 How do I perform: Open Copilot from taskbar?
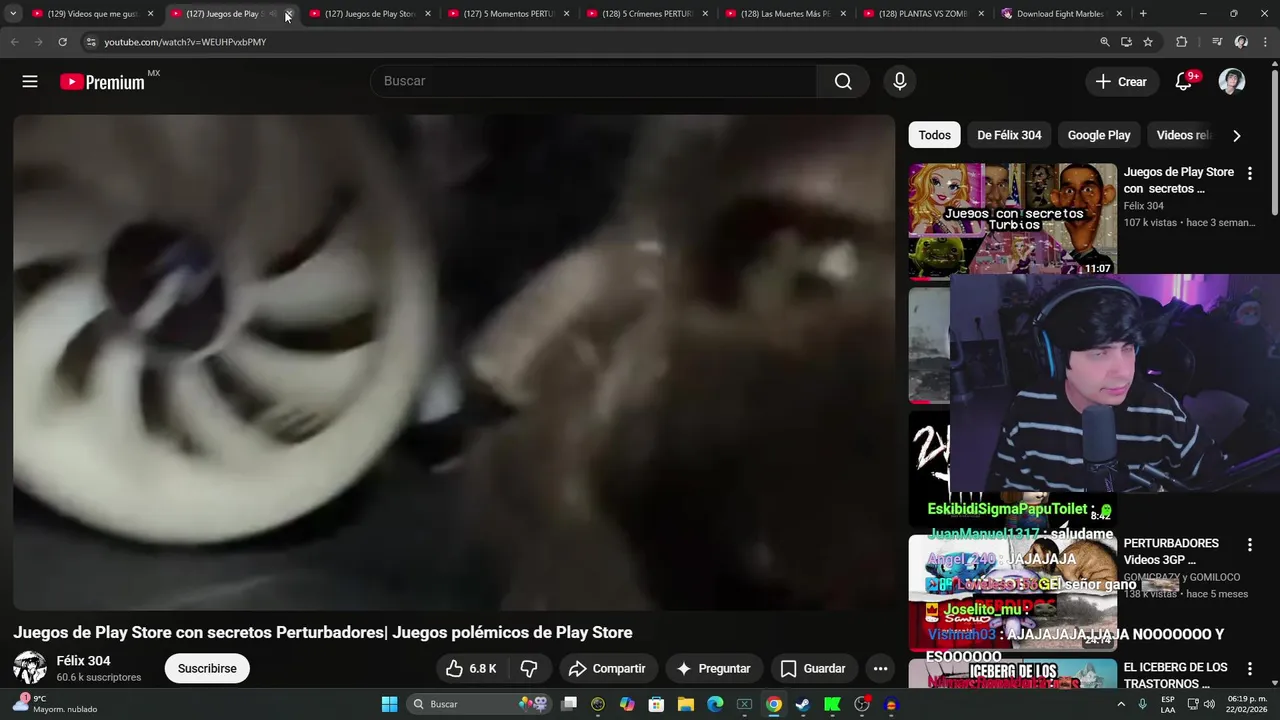[x=627, y=704]
